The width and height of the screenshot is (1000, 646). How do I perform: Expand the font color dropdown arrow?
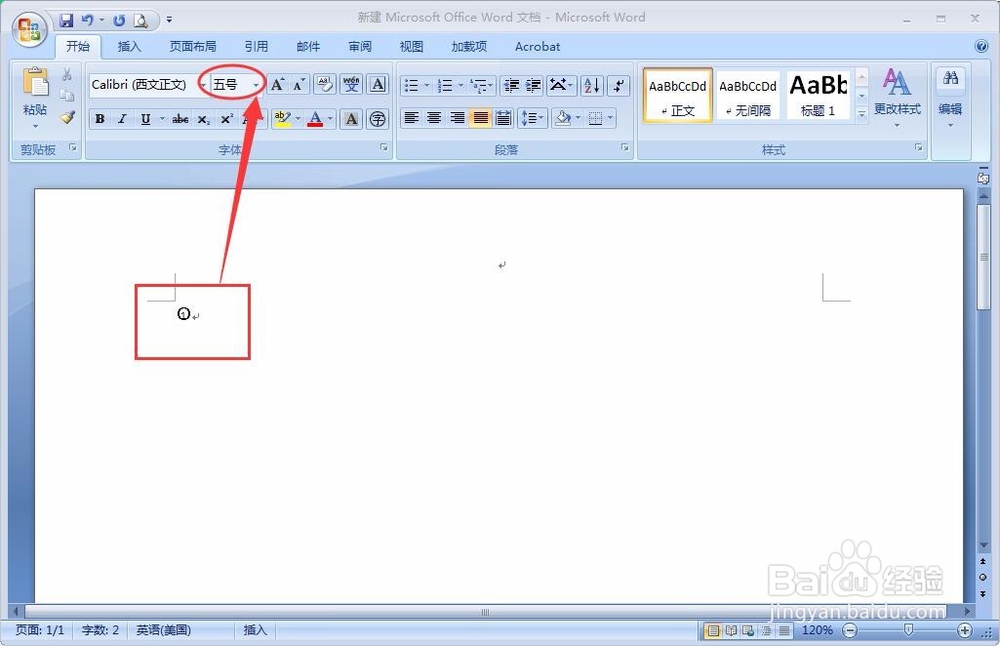click(x=329, y=118)
